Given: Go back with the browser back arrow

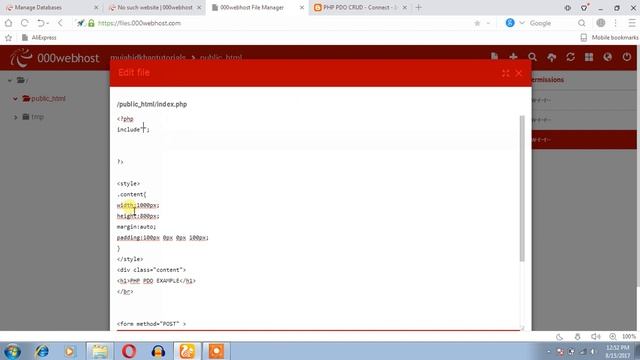Looking at the screenshot, I should point(60,23).
